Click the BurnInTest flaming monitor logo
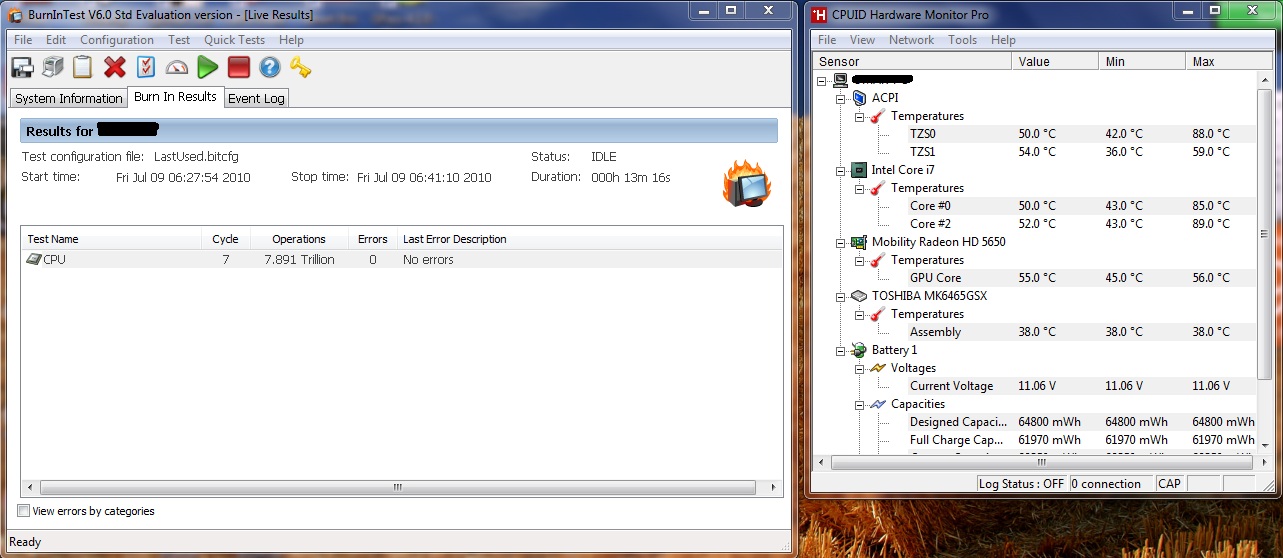The height and width of the screenshot is (558, 1283). pyautogui.click(x=746, y=184)
